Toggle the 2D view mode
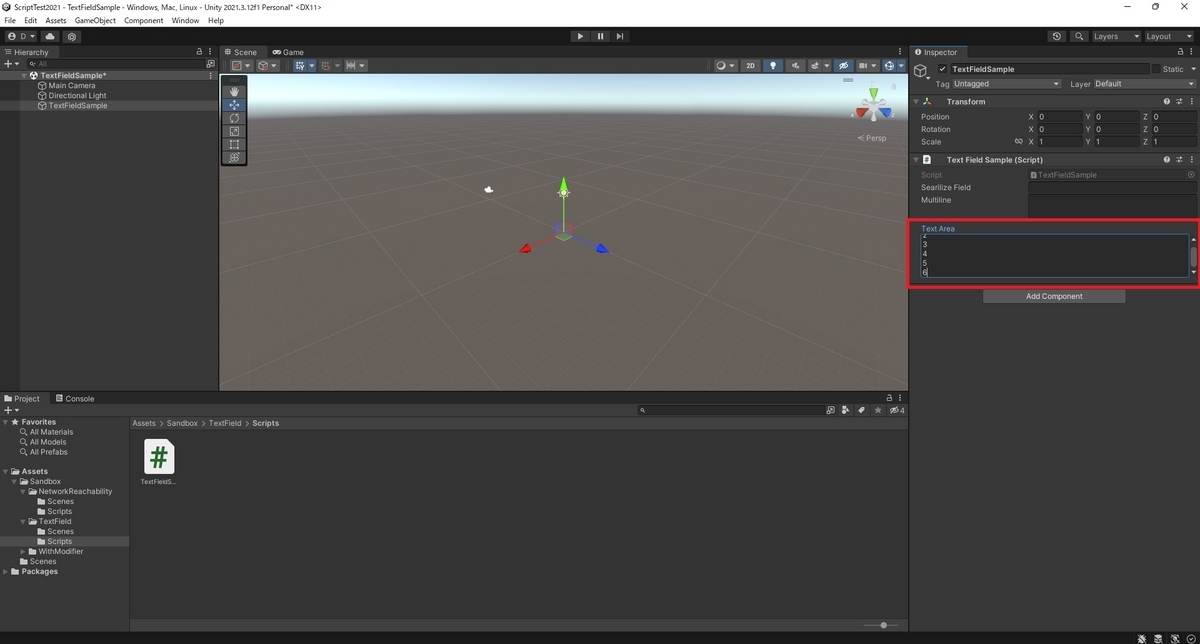This screenshot has height=644, width=1200. [x=750, y=65]
